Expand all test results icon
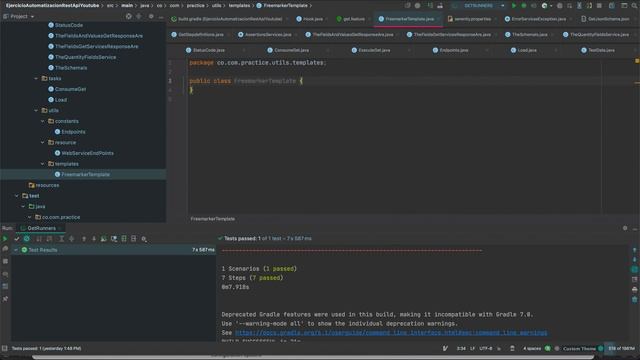The height and width of the screenshot is (360, 640). [x=62, y=239]
